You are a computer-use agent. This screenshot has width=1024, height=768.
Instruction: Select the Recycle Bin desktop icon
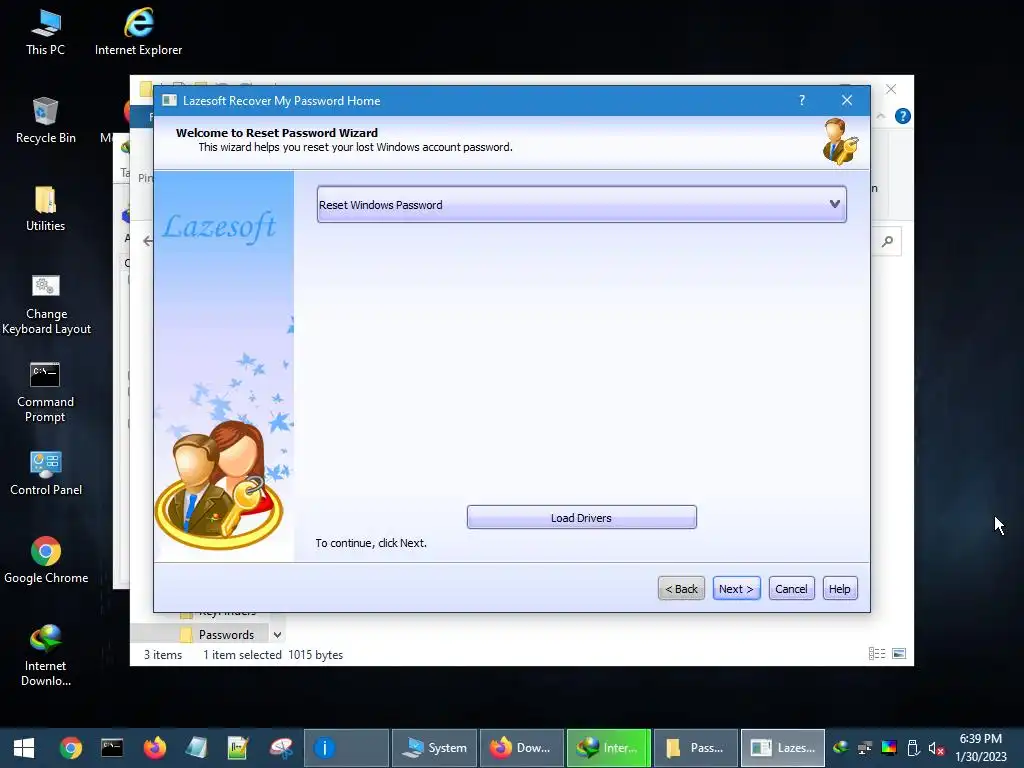tap(45, 120)
